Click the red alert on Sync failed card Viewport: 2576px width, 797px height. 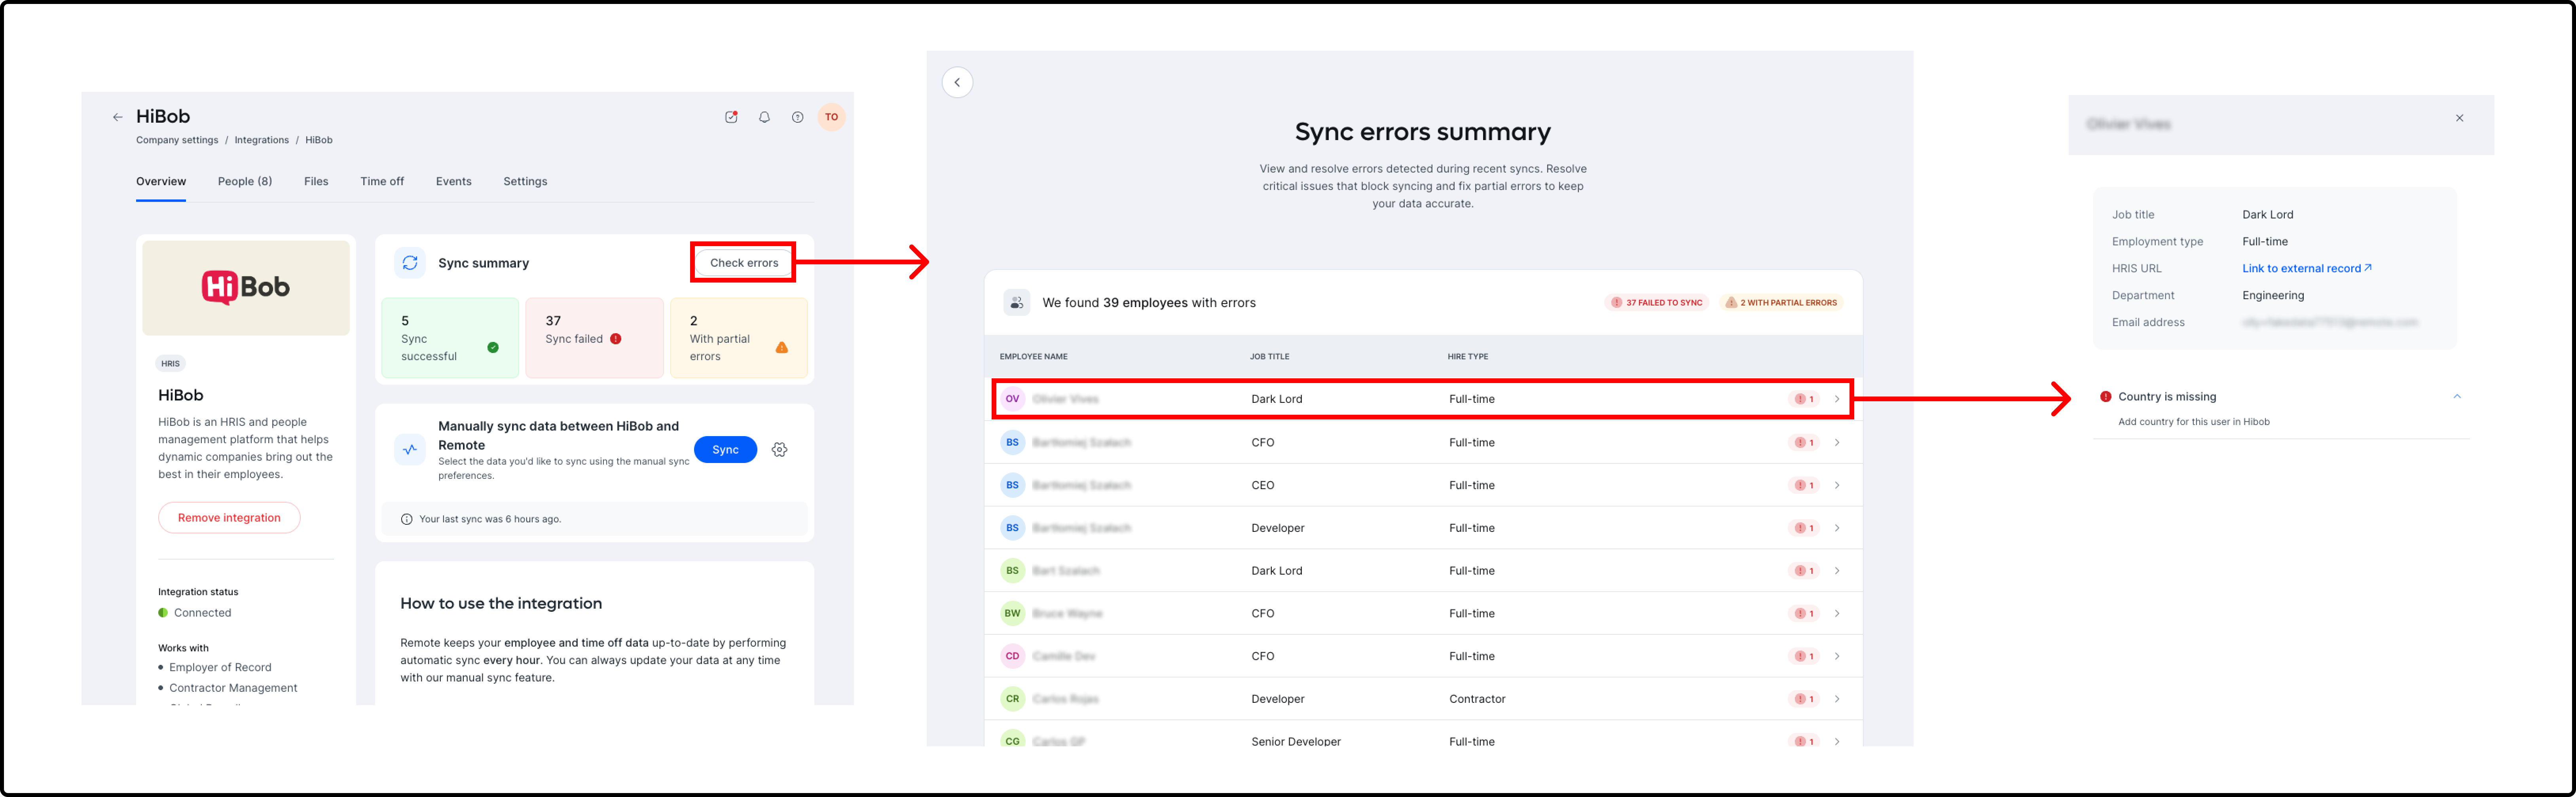(616, 339)
